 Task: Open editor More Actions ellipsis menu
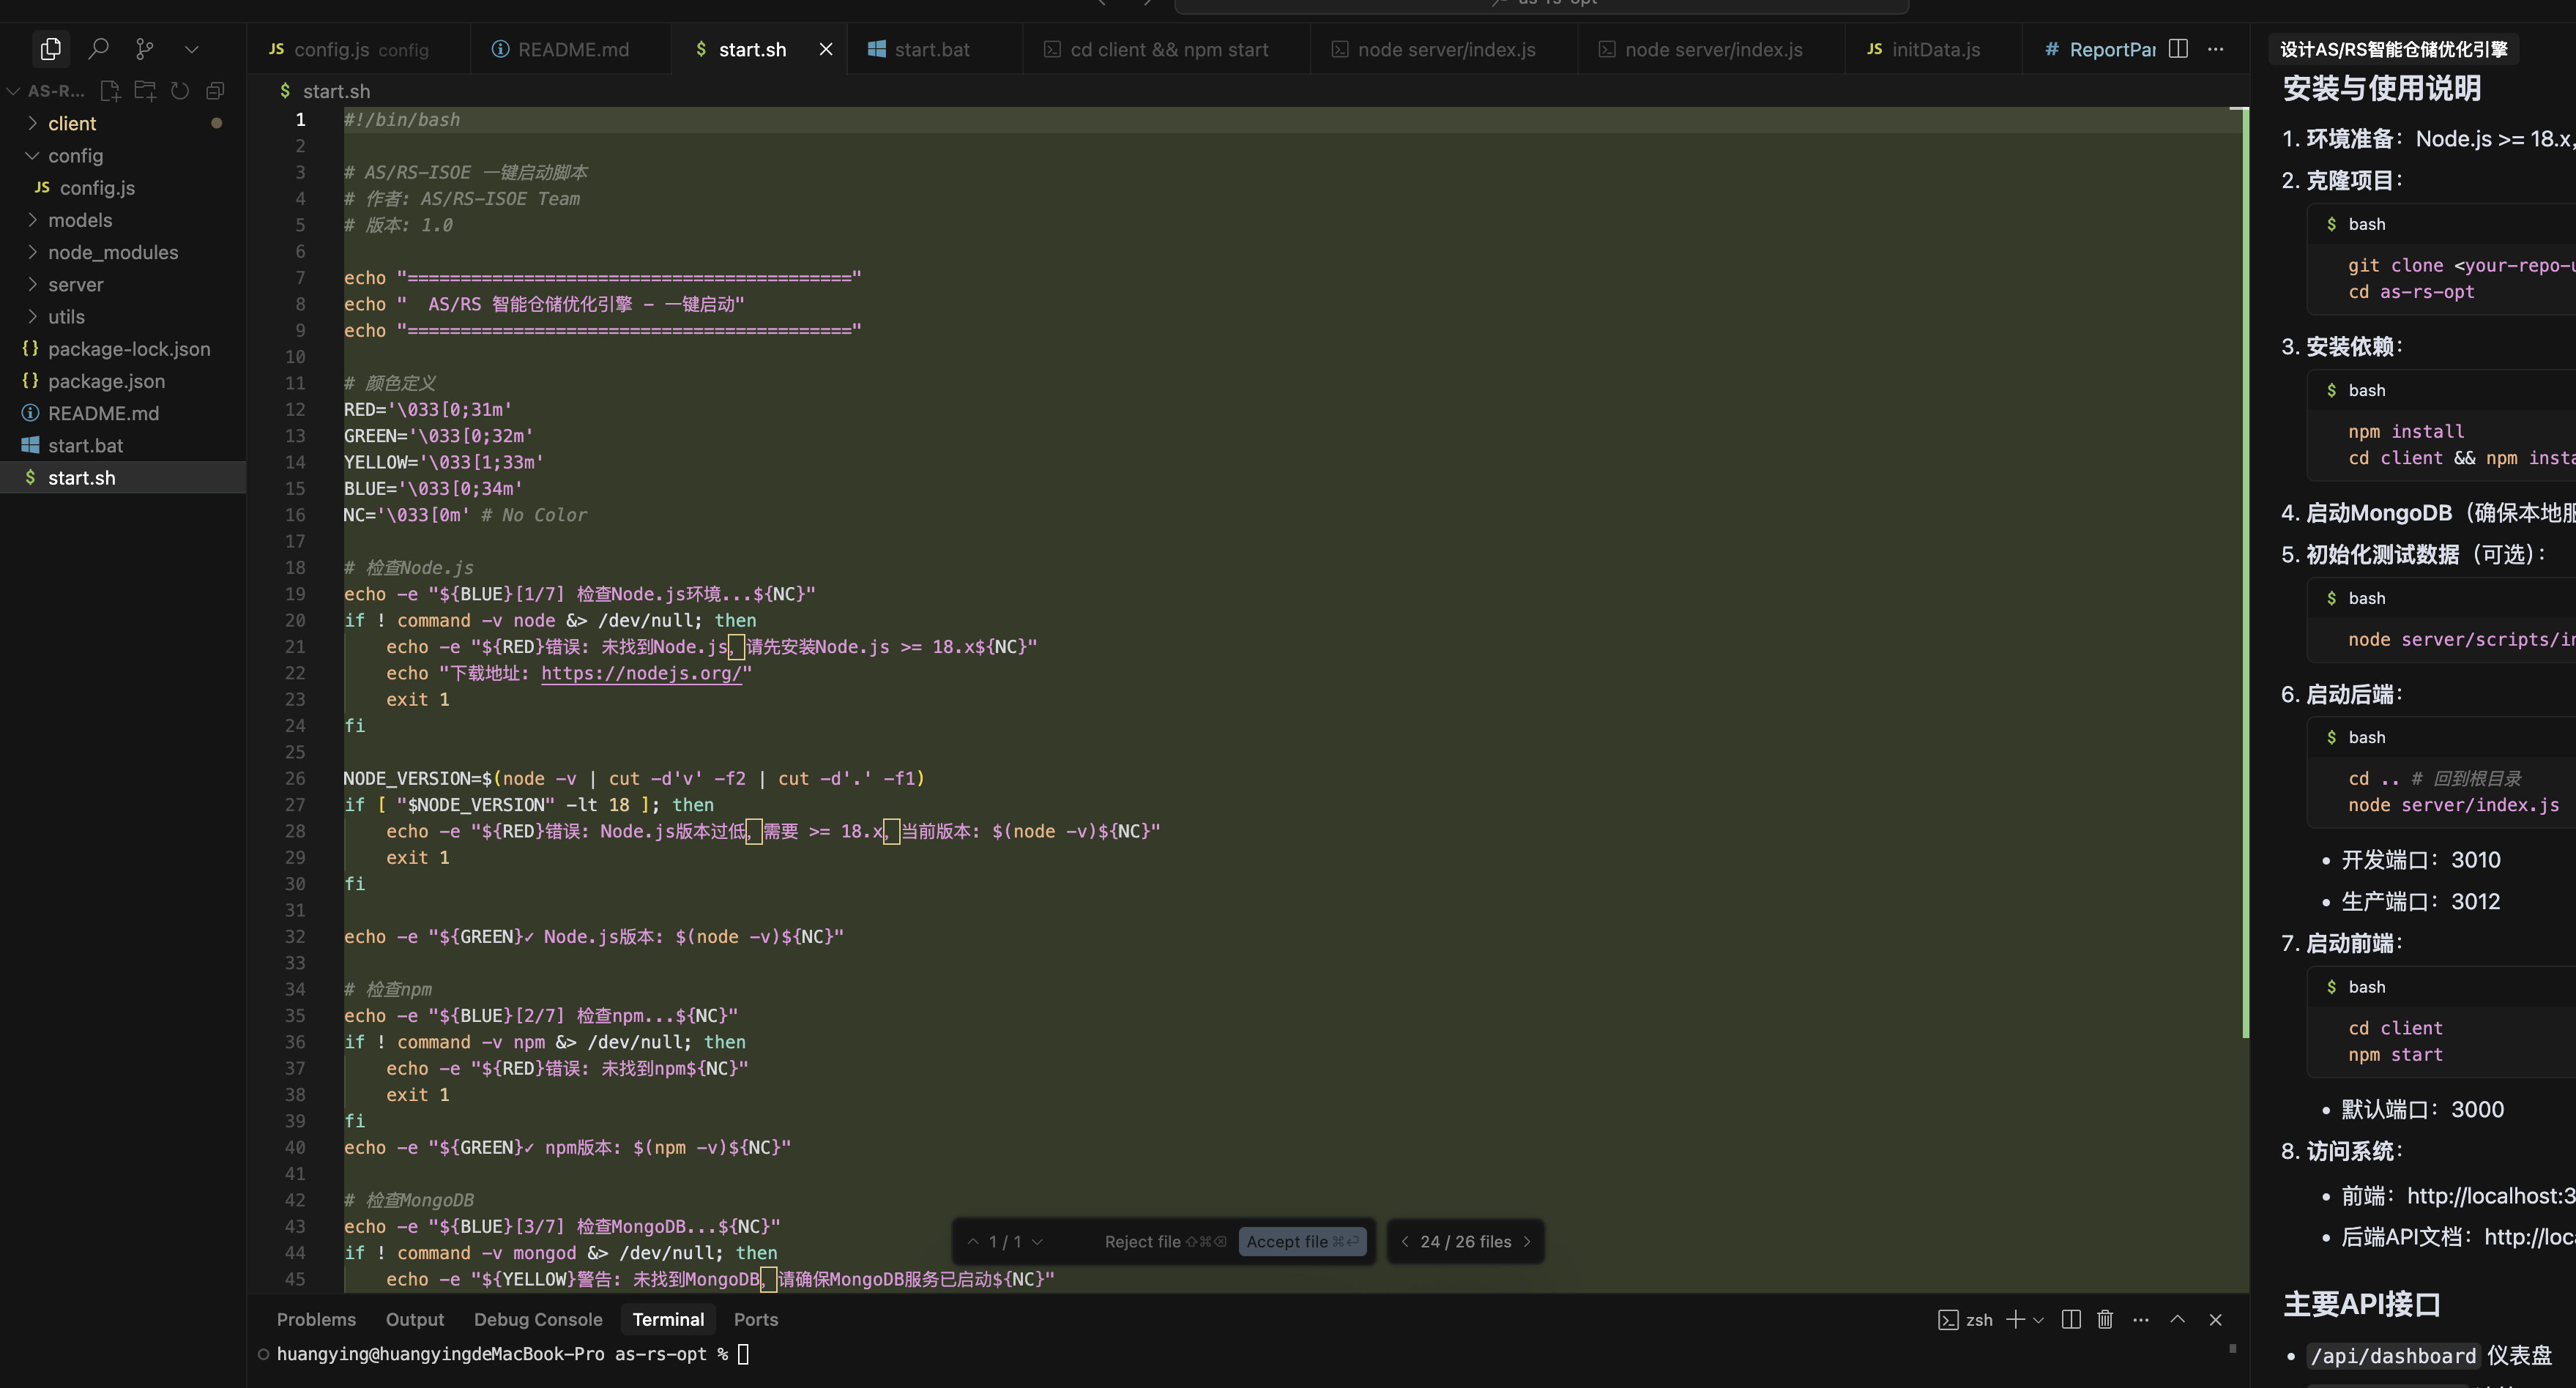pyautogui.click(x=2216, y=48)
